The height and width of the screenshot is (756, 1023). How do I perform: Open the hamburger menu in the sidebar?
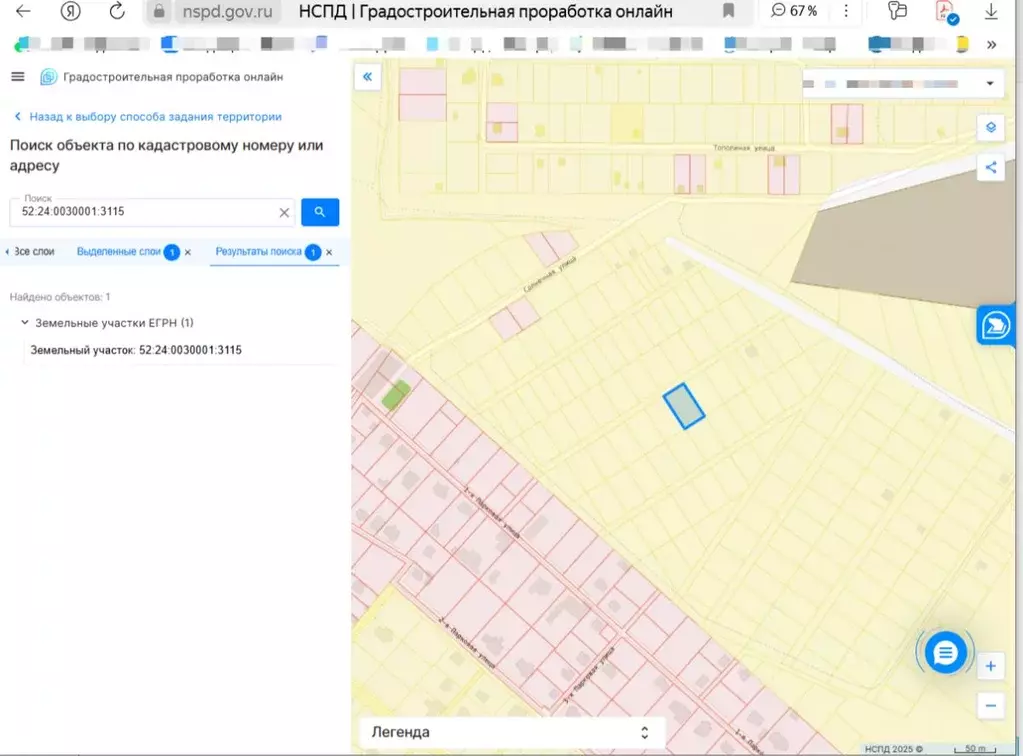pos(17,77)
